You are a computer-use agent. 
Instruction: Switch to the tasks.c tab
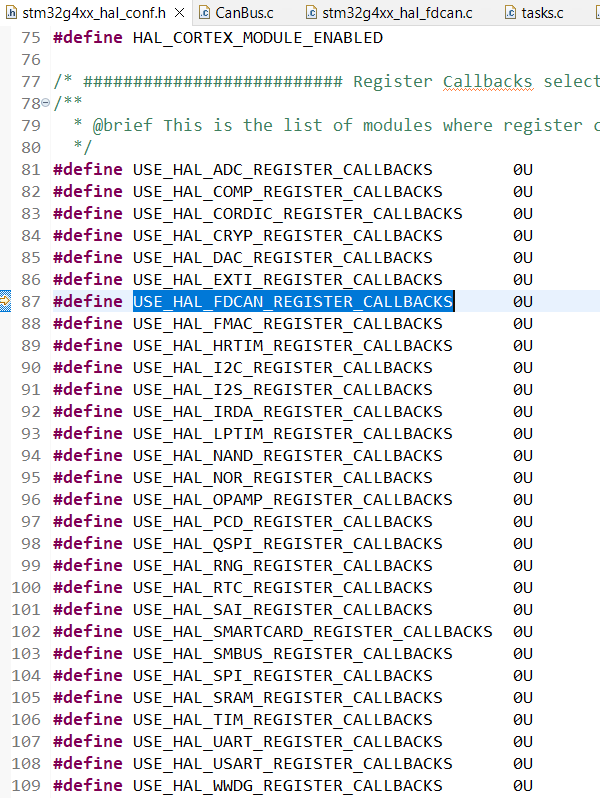(542, 13)
